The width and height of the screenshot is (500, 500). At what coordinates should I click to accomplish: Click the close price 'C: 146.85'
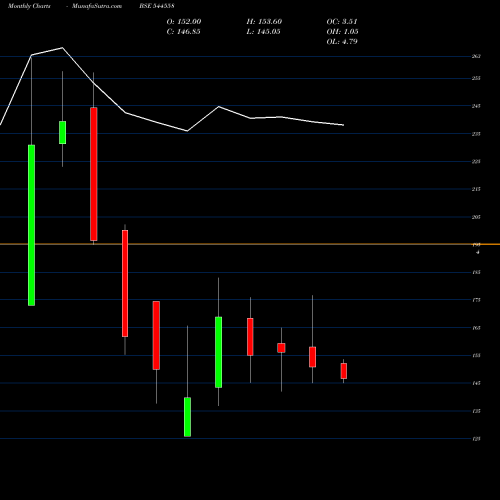(x=183, y=32)
